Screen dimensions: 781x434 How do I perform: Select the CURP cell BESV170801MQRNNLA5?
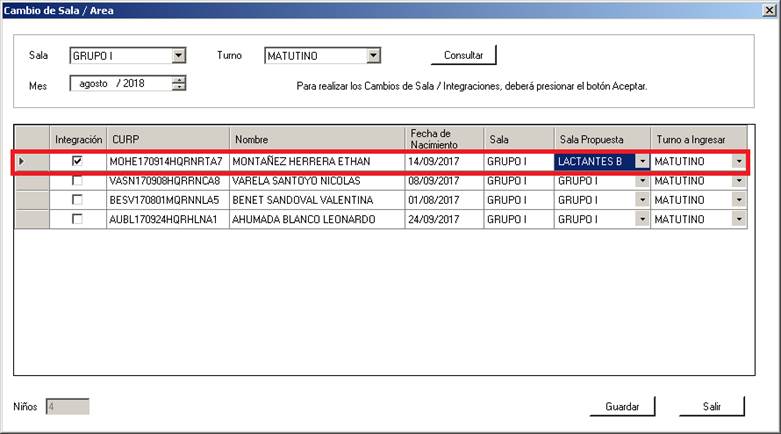tap(167, 200)
